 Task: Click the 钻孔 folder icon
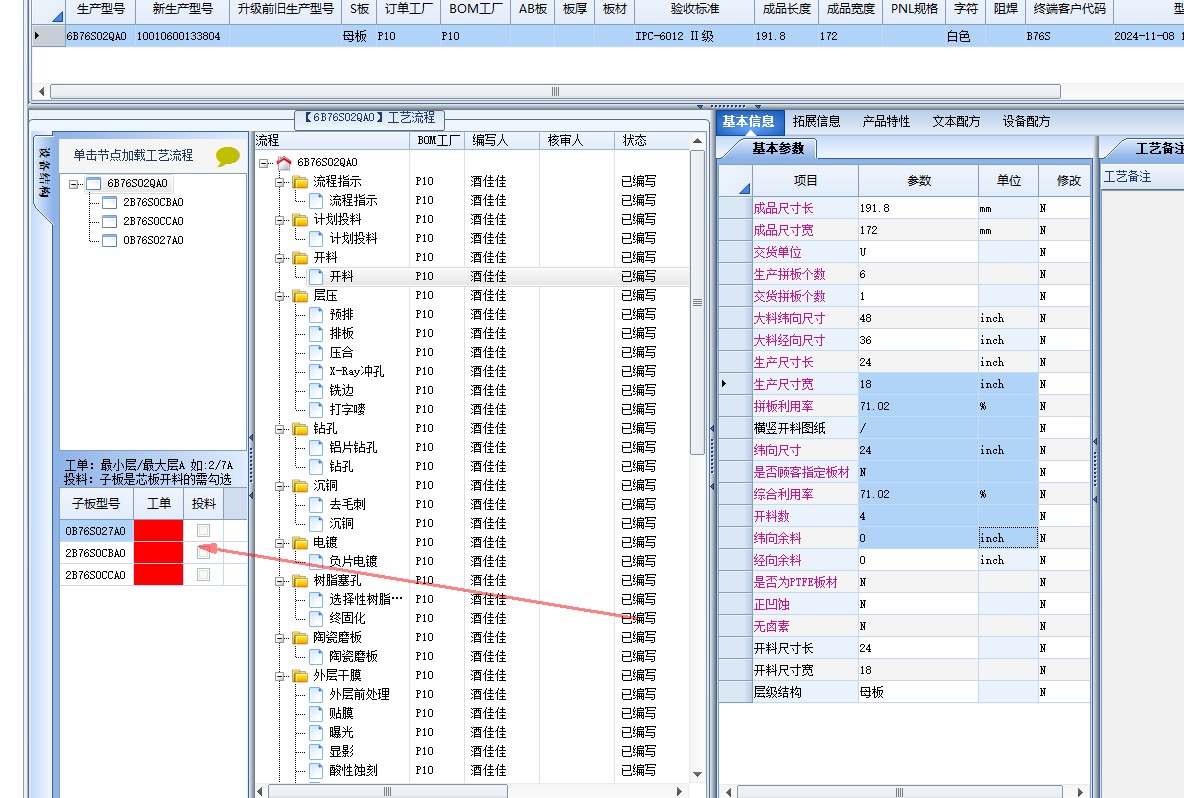pos(301,429)
